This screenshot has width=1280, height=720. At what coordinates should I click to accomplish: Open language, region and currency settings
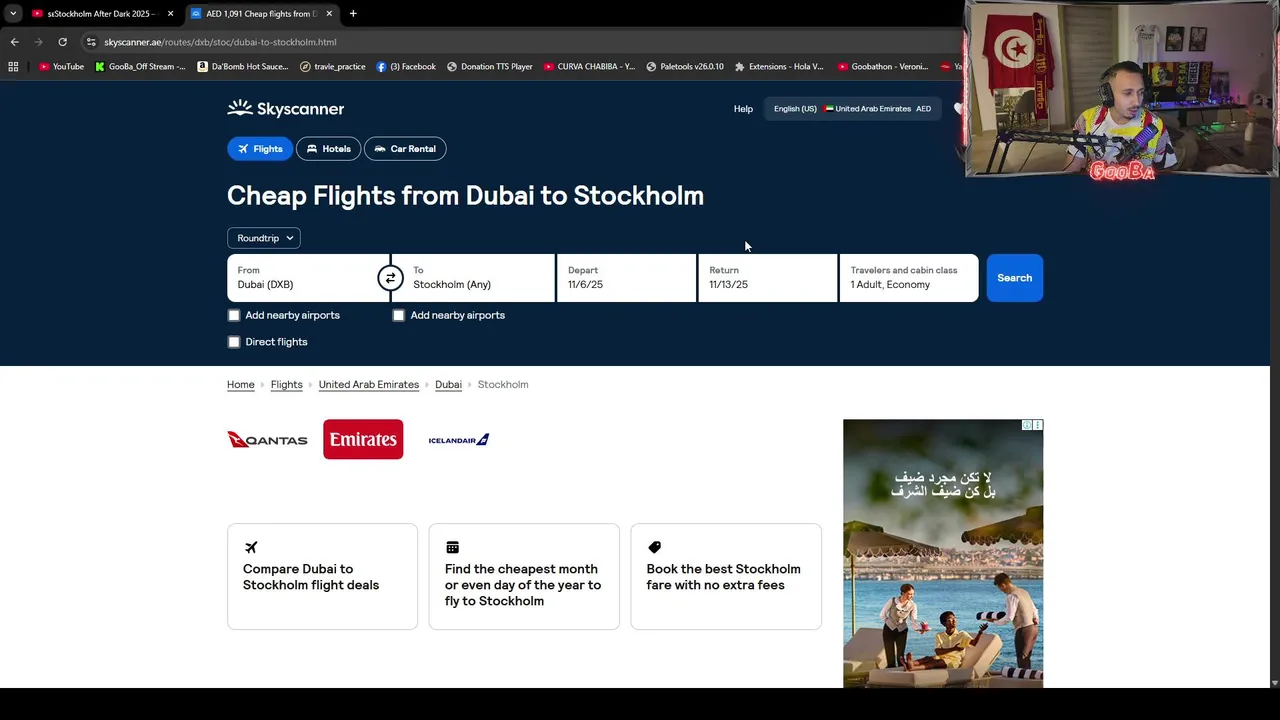(x=852, y=109)
